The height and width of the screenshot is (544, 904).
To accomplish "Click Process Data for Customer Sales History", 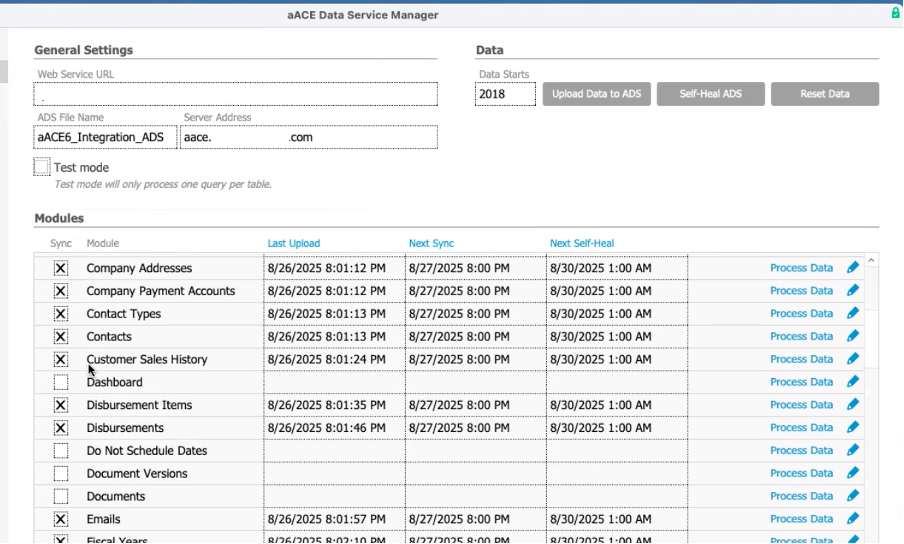I will 801,359.
